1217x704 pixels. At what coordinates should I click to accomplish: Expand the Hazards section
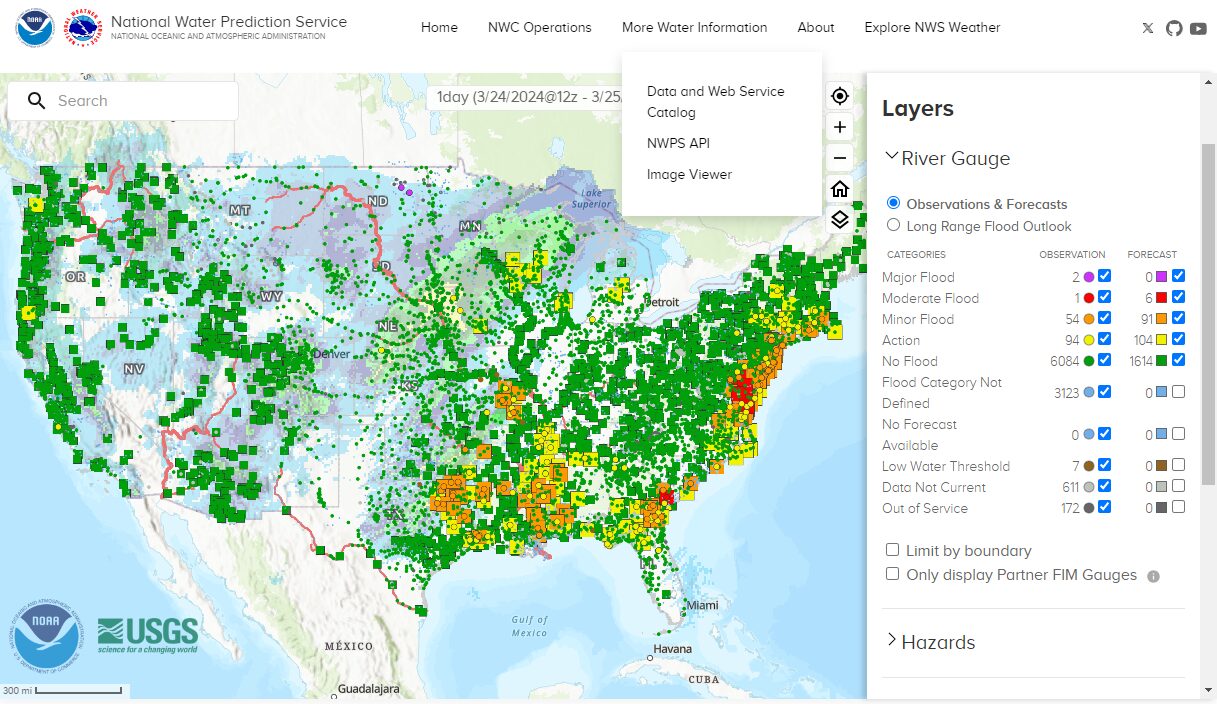click(x=890, y=642)
